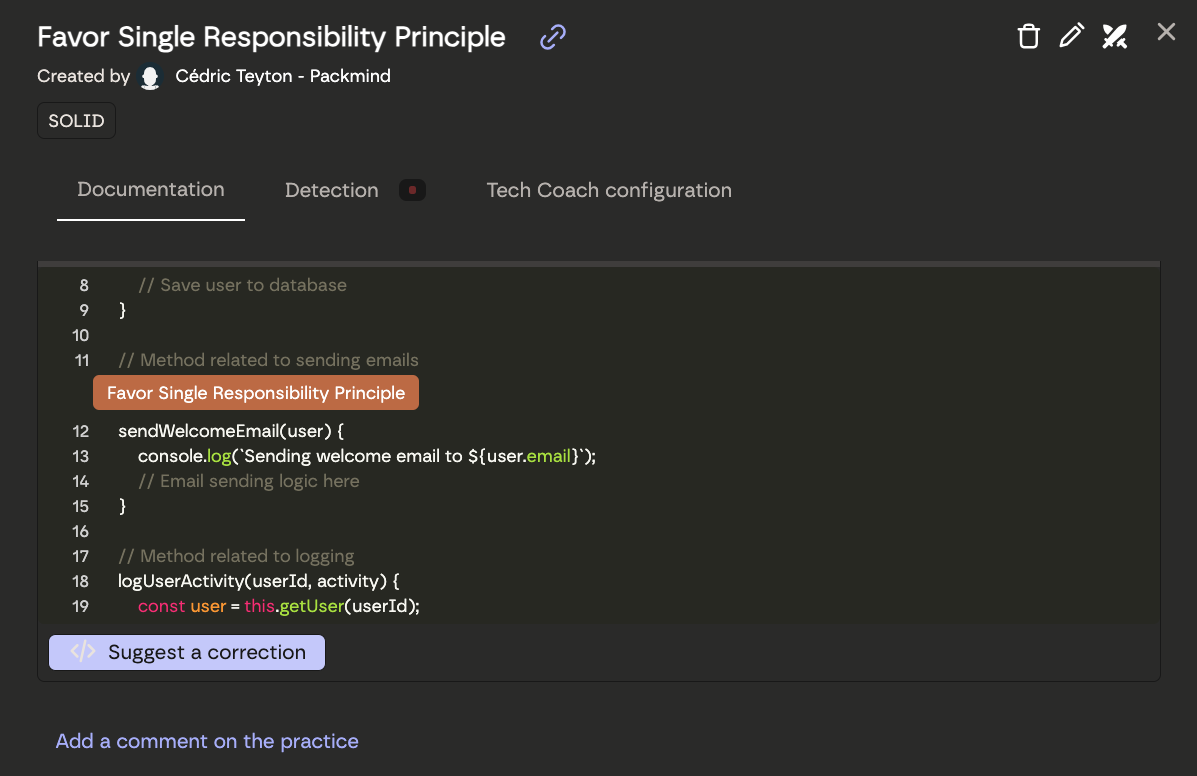
Task: Click the code brackets icon in Suggest button
Action: (83, 652)
